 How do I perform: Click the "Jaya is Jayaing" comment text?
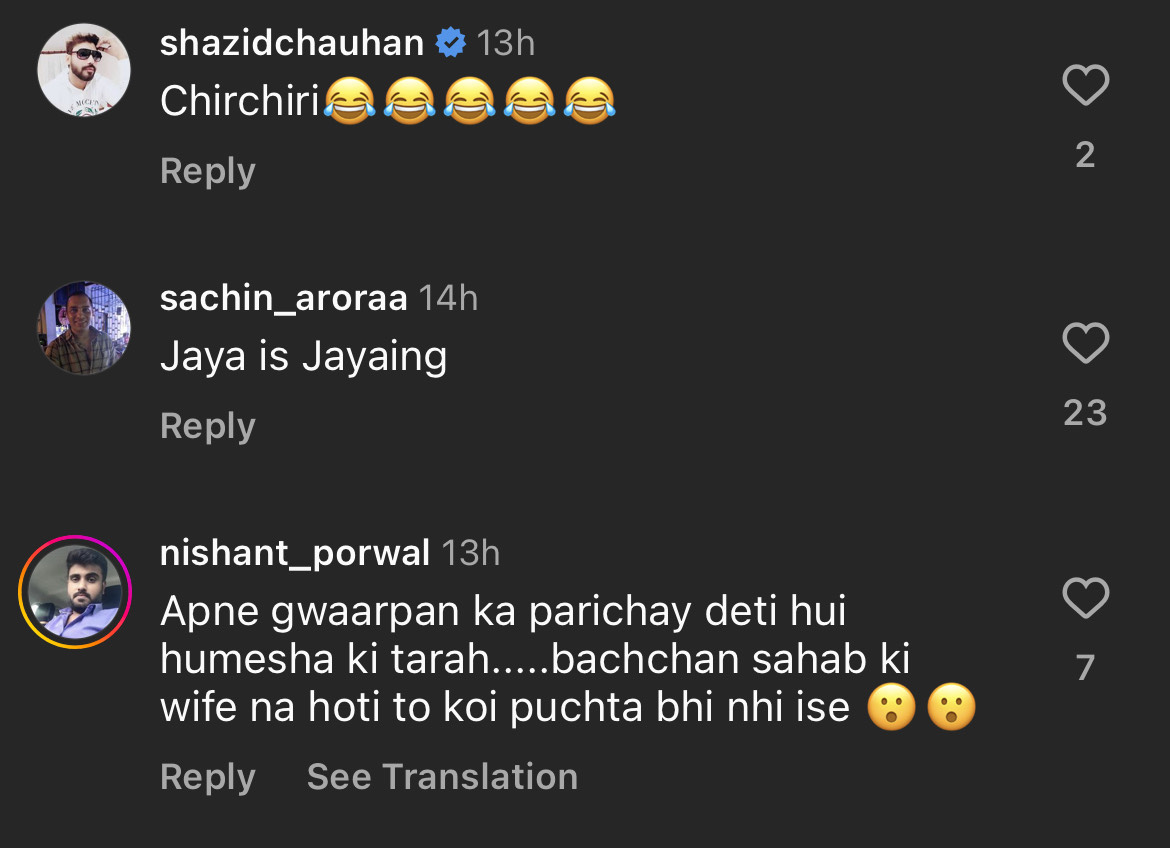(x=303, y=357)
